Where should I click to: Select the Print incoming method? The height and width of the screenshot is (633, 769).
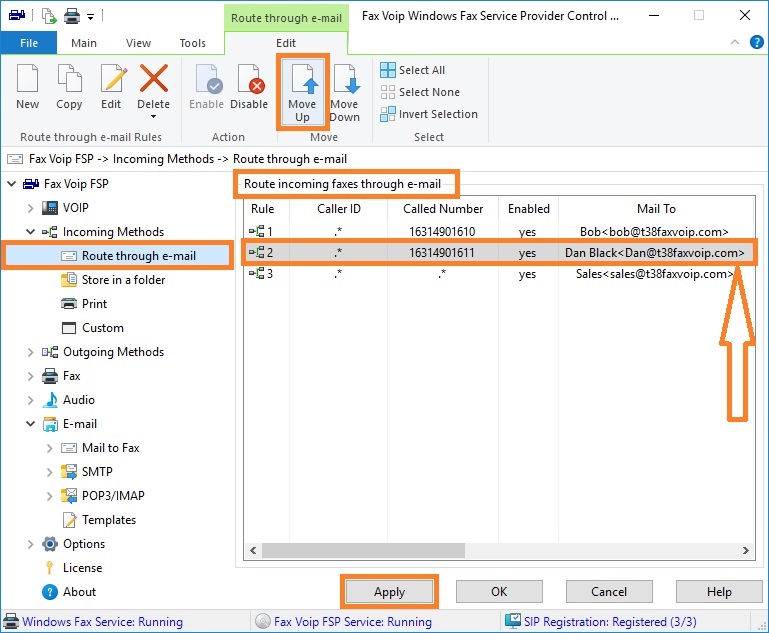click(x=84, y=304)
